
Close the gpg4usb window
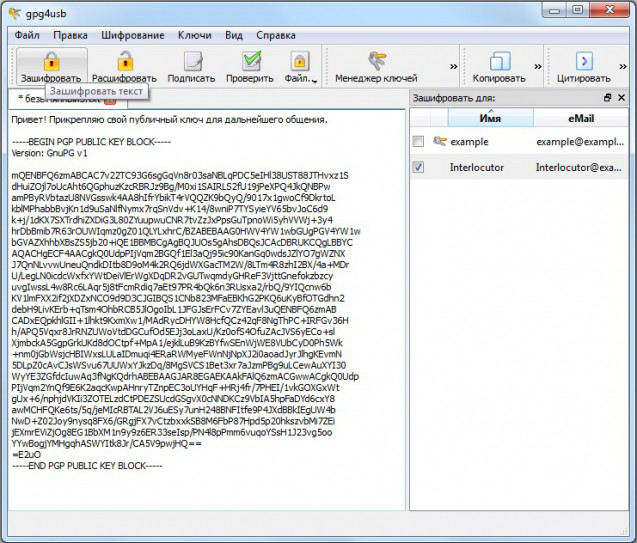click(610, 11)
